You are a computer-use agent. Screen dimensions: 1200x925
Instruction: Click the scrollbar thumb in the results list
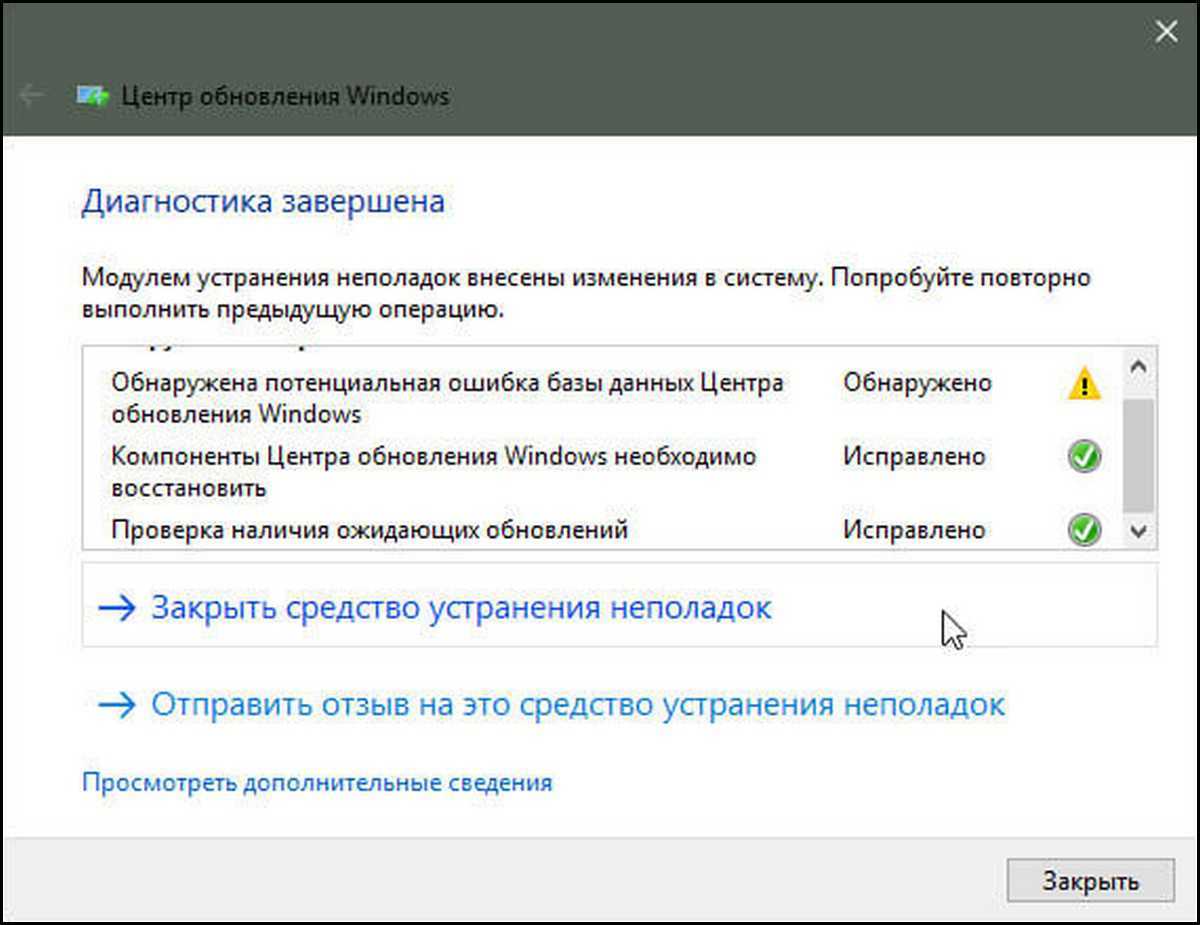1138,455
